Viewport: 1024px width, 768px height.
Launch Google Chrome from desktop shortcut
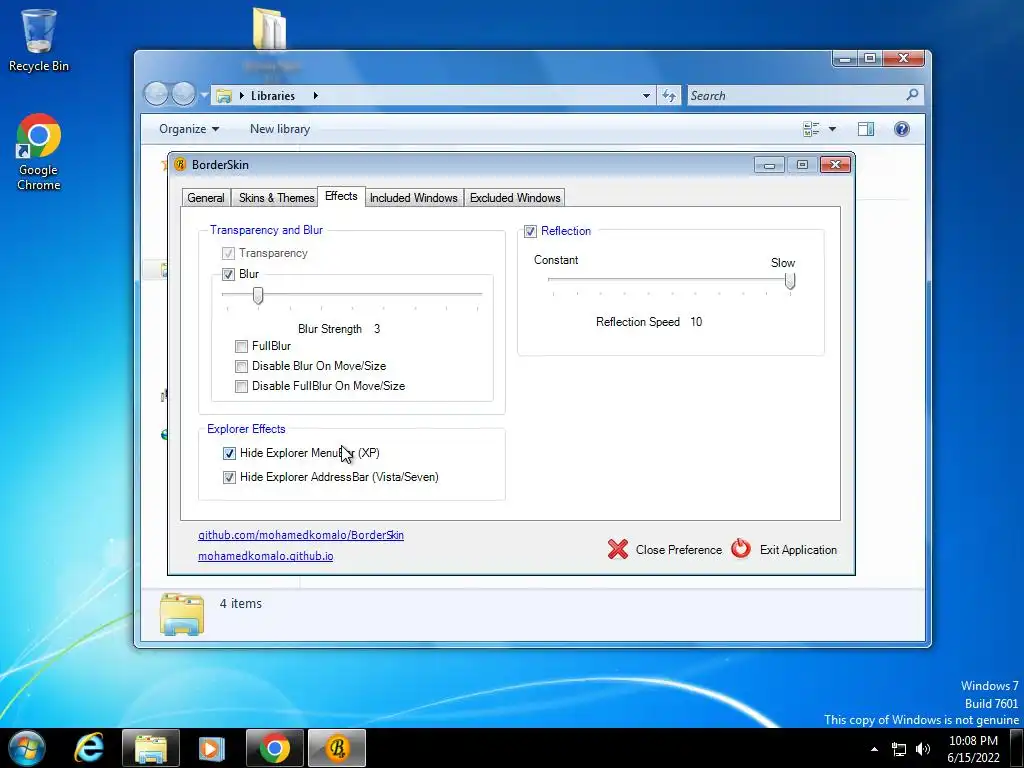[38, 152]
